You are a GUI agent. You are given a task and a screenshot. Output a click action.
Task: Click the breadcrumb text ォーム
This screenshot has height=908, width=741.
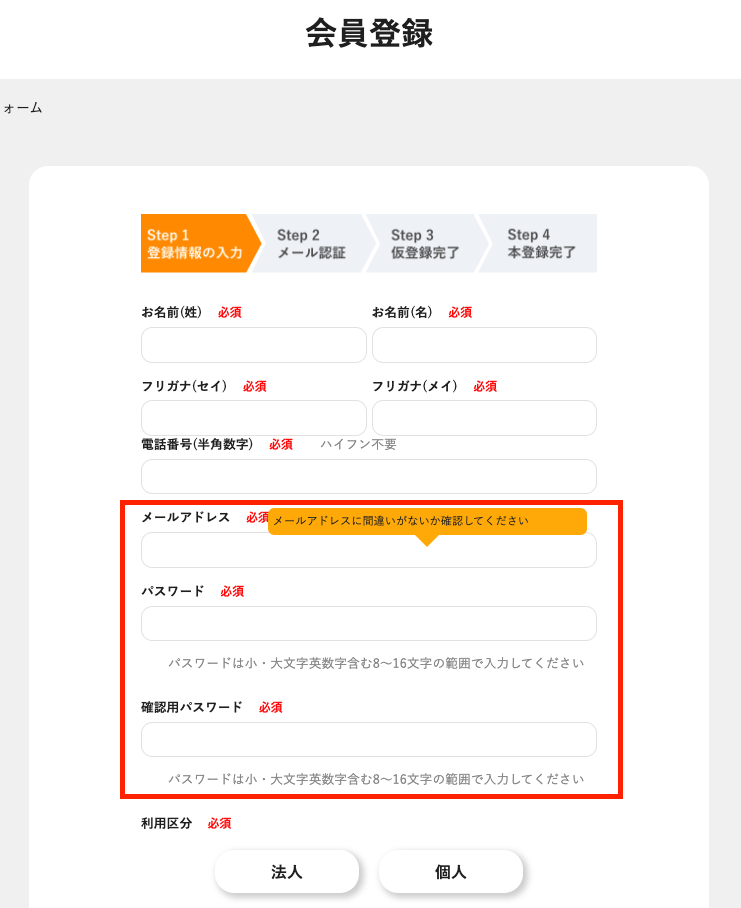coord(23,108)
